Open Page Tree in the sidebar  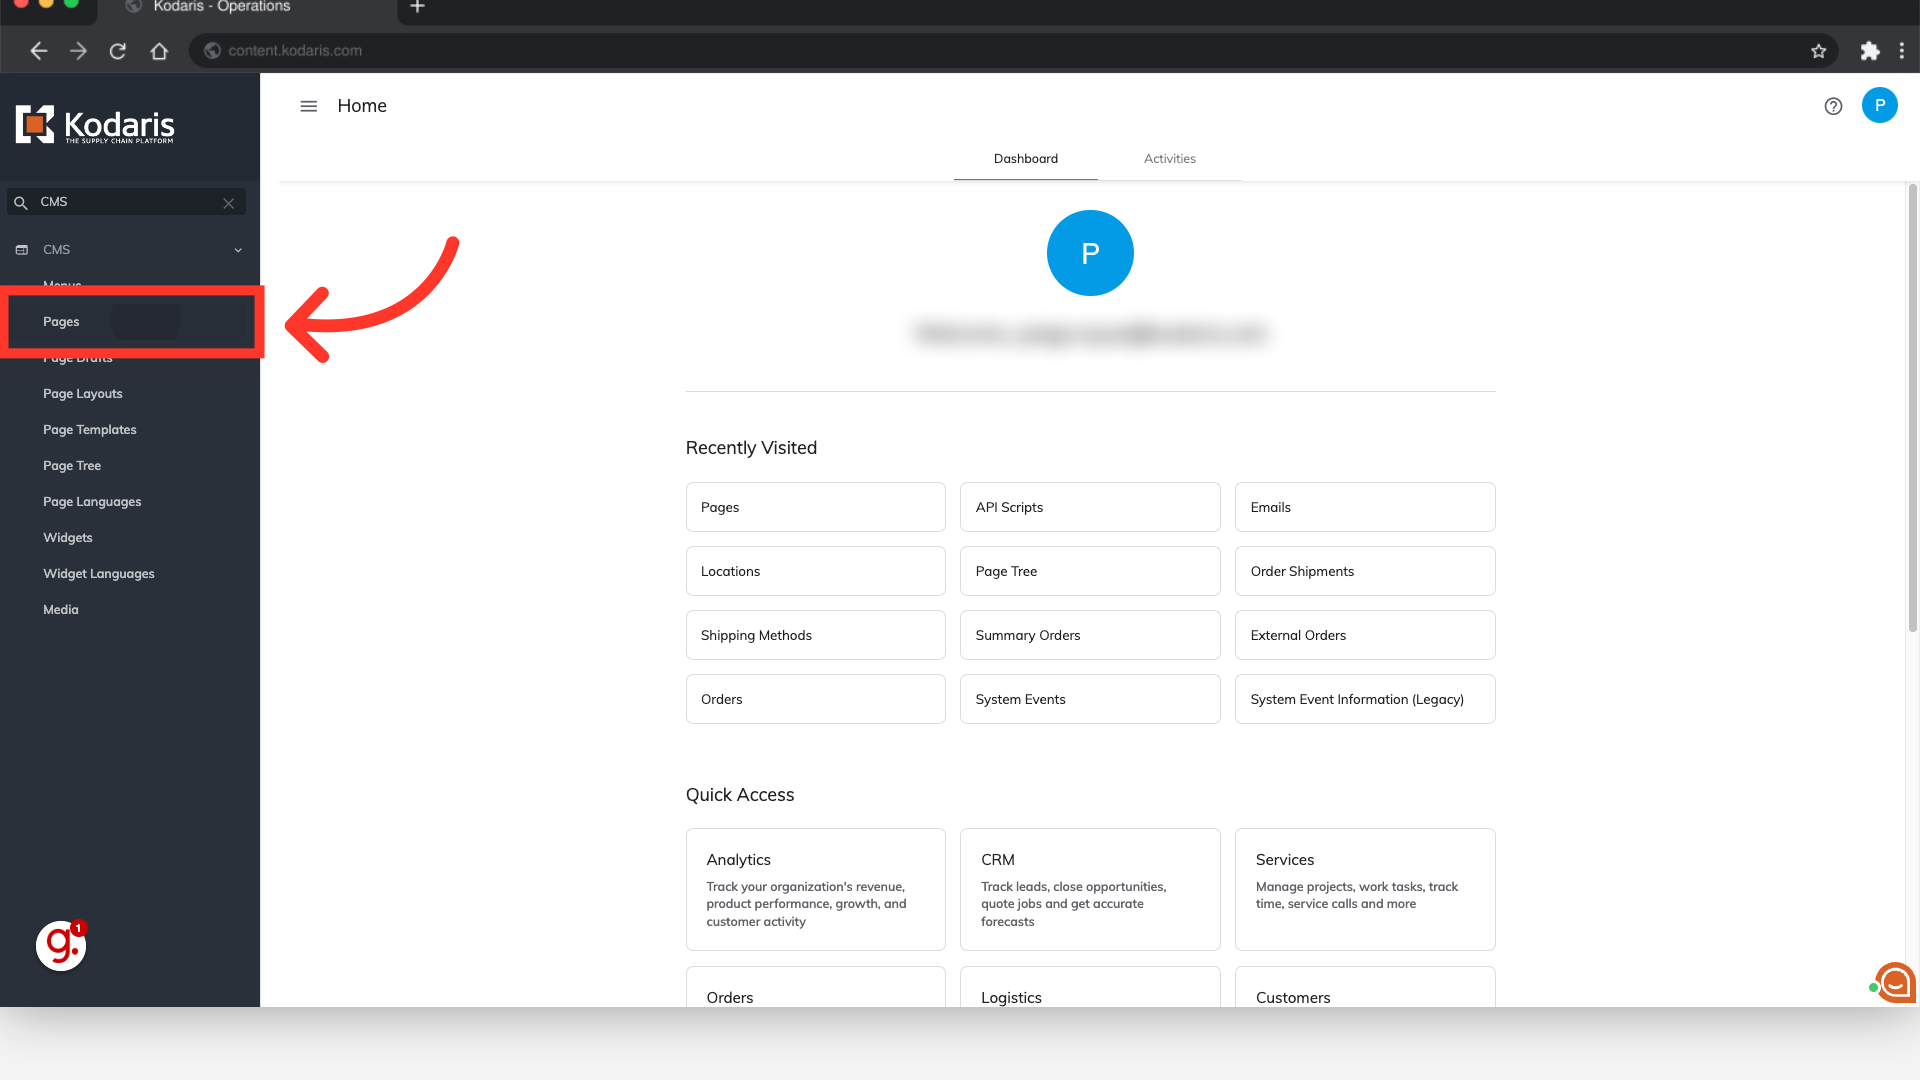click(72, 466)
